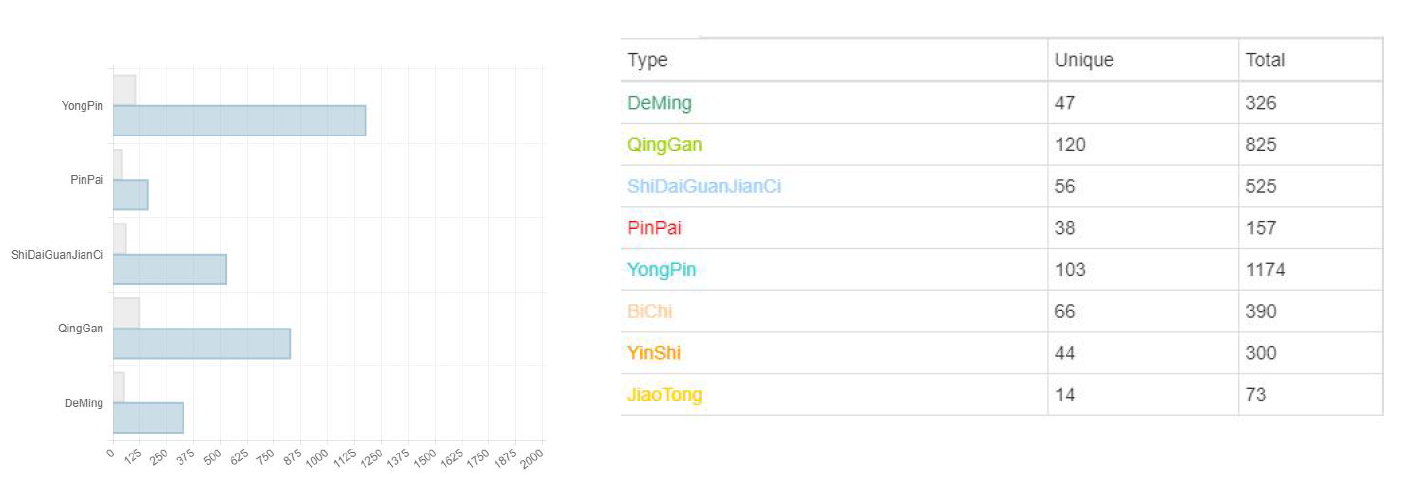Click the blue DeMing chart bar

(148, 417)
